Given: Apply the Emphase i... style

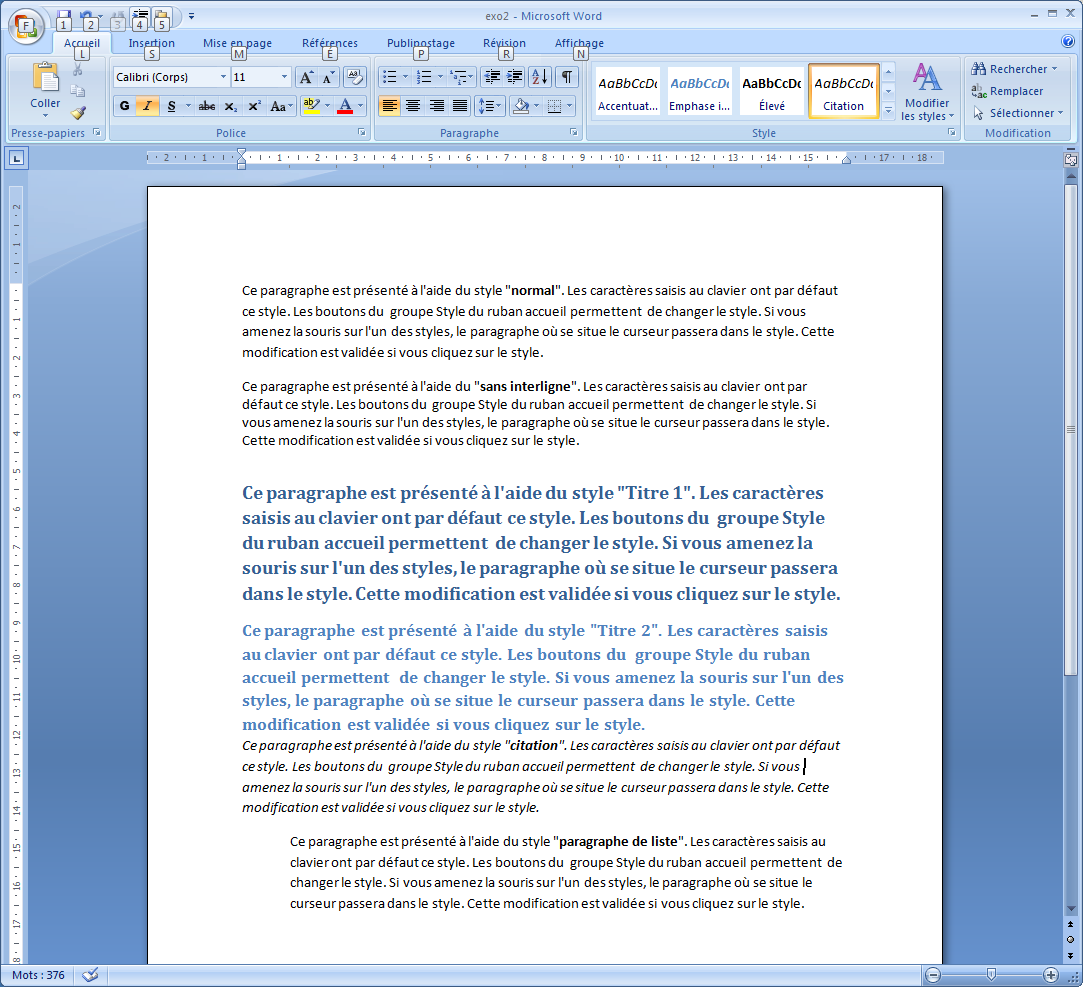Looking at the screenshot, I should [699, 91].
